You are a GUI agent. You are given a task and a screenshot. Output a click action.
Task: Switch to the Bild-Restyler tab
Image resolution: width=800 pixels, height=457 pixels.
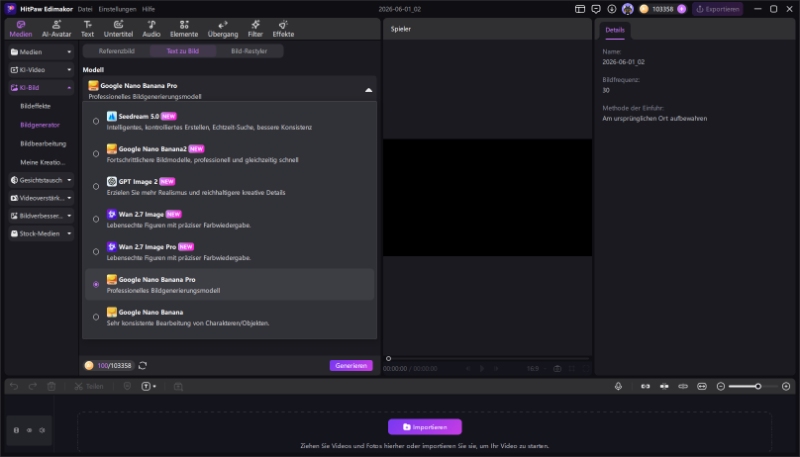tap(249, 51)
